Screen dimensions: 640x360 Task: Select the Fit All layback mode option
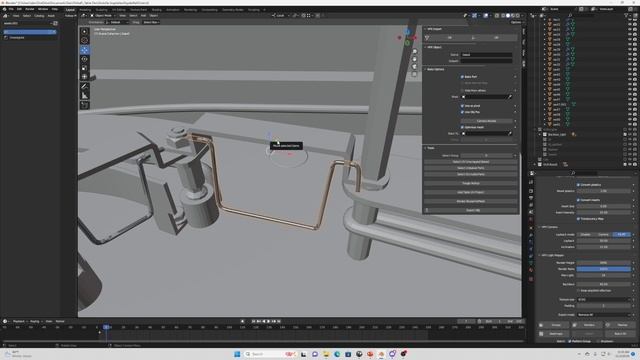[x=621, y=235]
